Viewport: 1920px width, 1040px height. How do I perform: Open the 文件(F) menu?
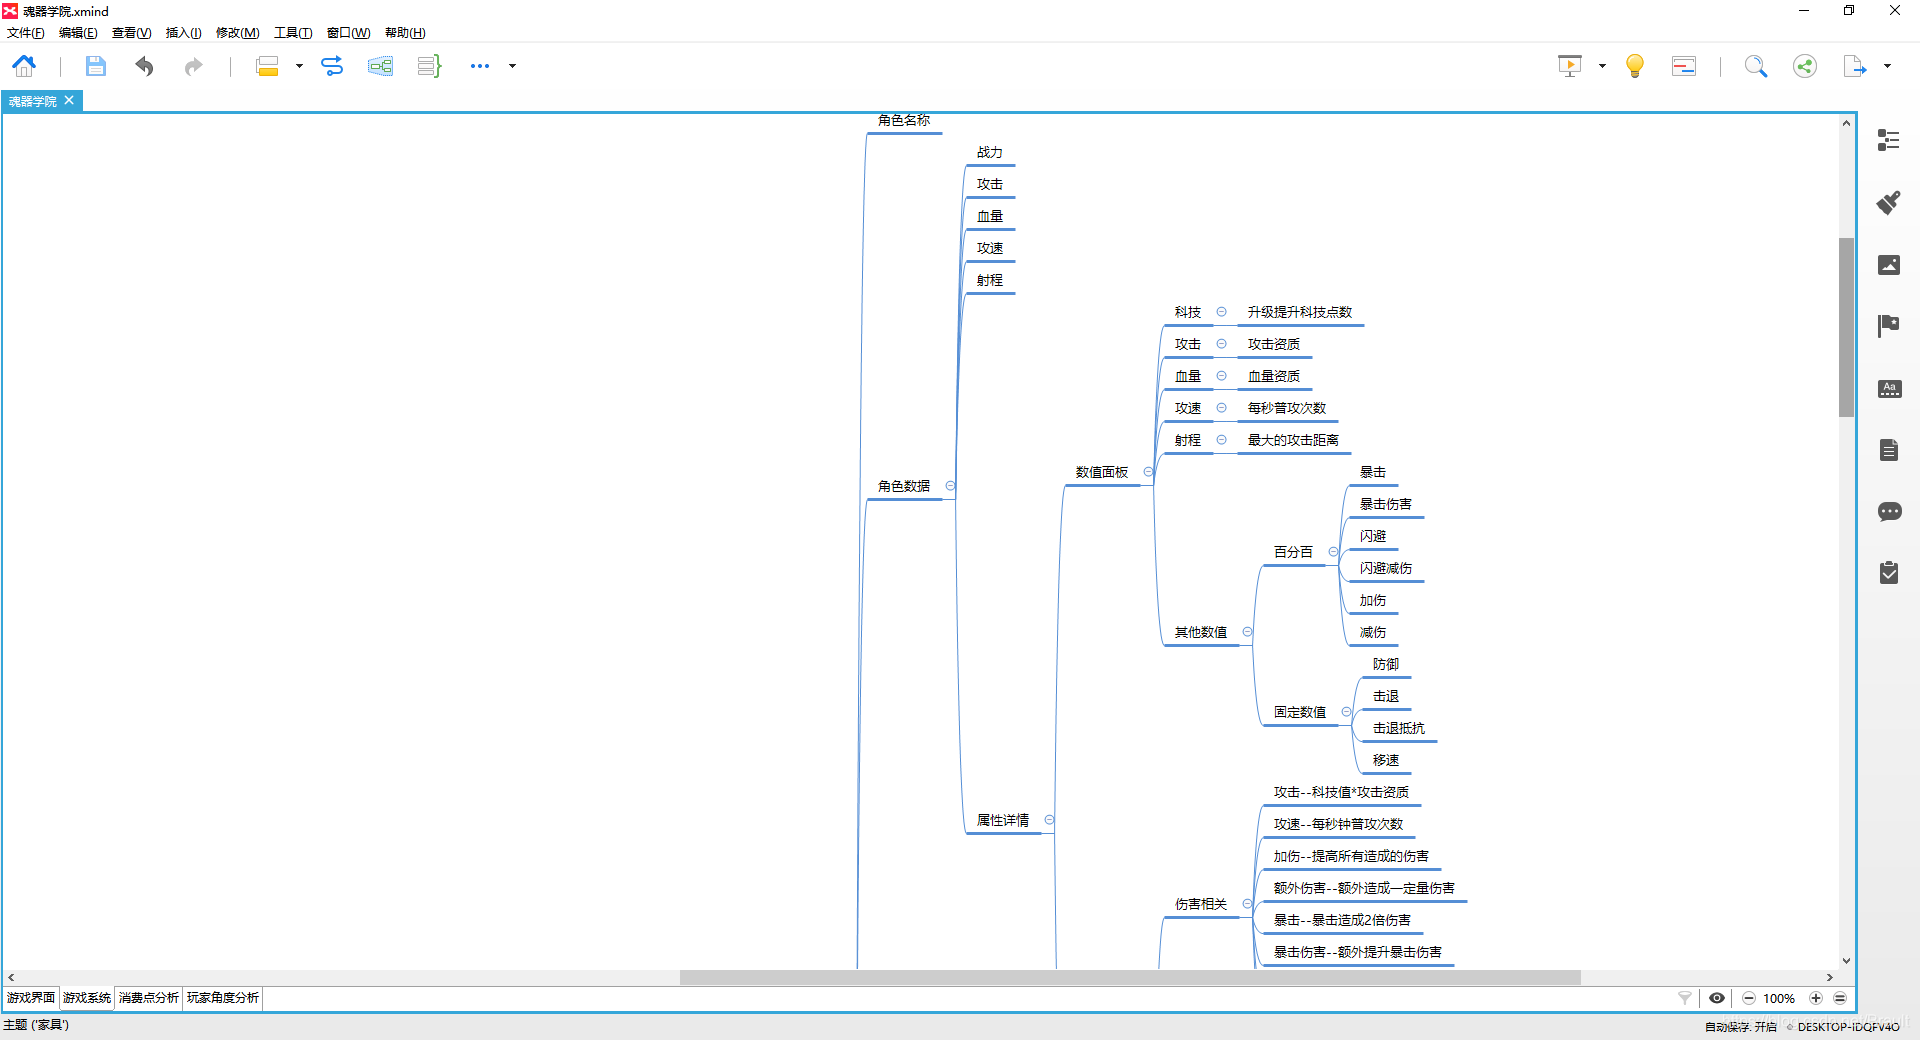[x=26, y=33]
